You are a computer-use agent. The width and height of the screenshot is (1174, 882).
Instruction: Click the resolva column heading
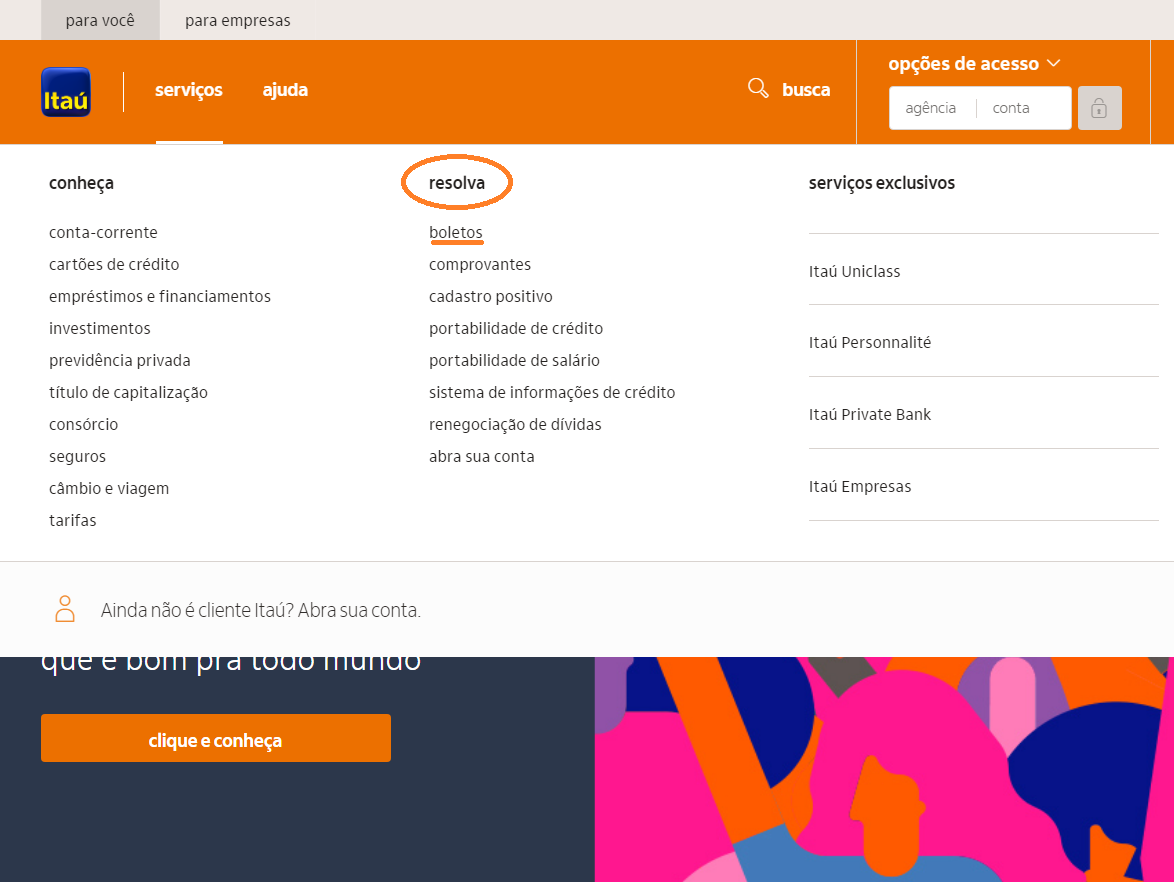(x=457, y=183)
